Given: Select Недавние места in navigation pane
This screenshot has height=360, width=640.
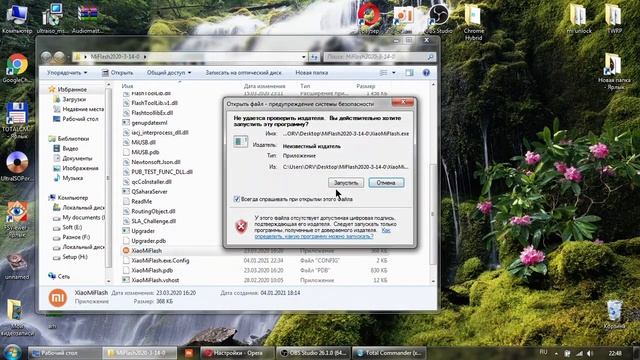Looking at the screenshot, I should [78, 109].
